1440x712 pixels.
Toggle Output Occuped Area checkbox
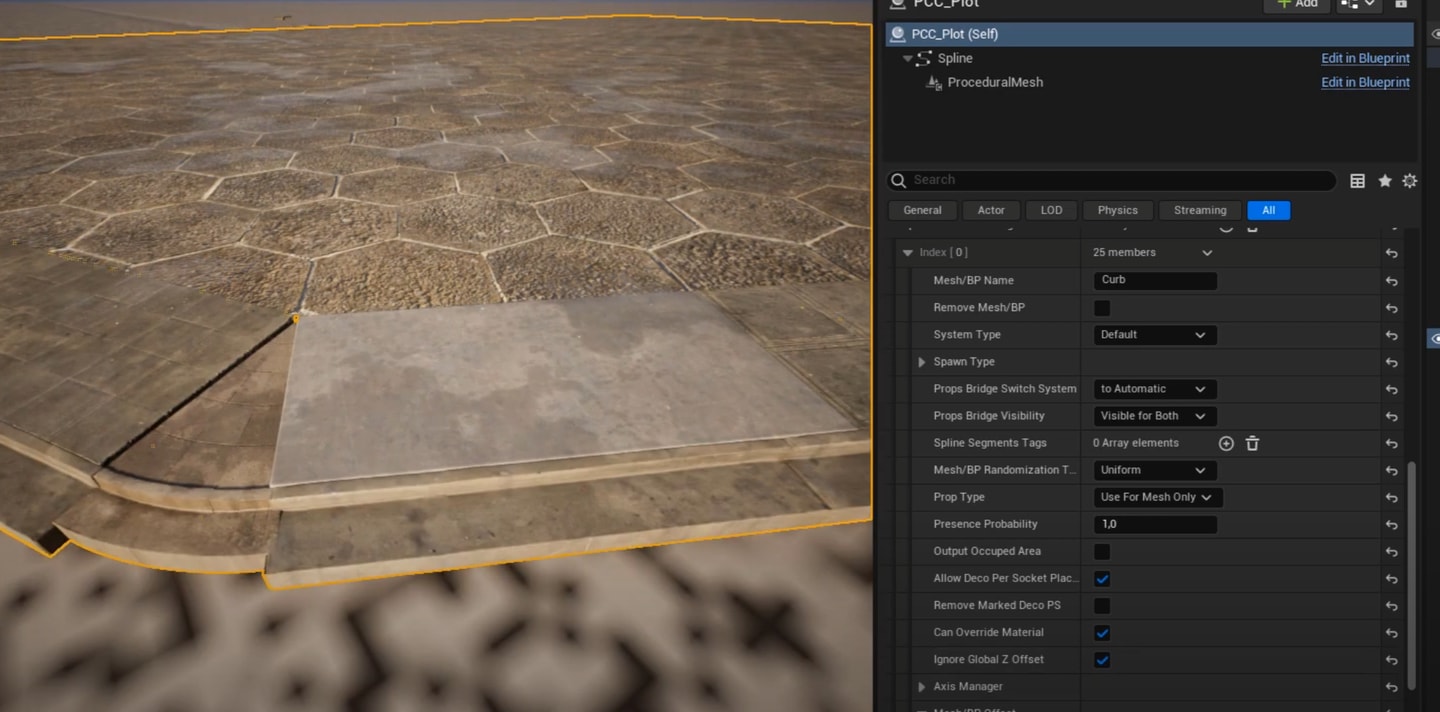pos(1102,552)
